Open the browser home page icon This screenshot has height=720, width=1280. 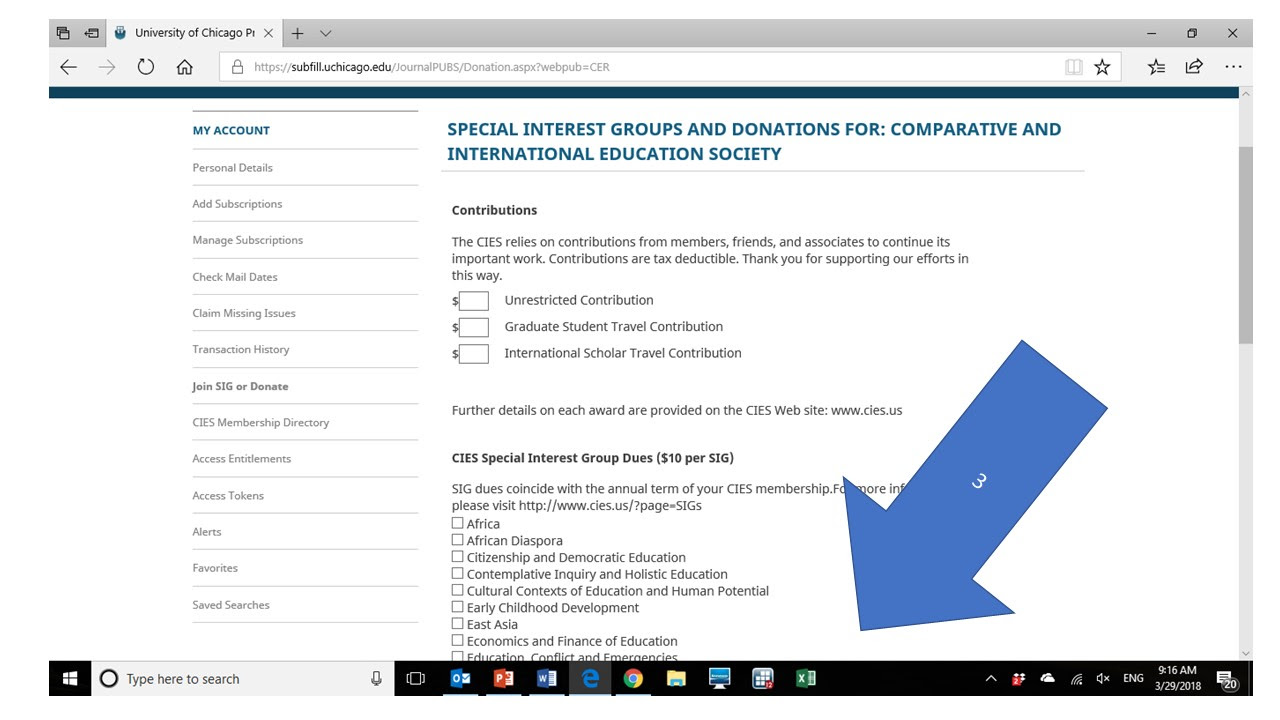(184, 67)
